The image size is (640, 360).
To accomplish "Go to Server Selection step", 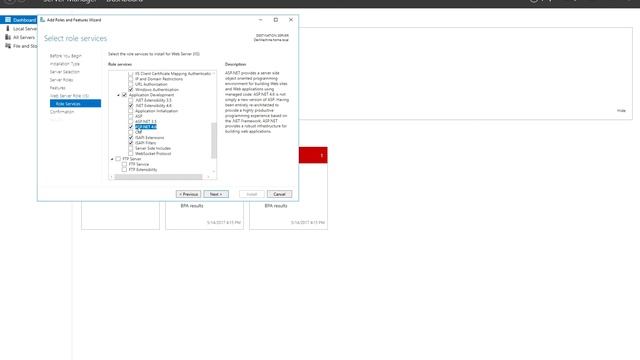I will pyautogui.click(x=65, y=72).
